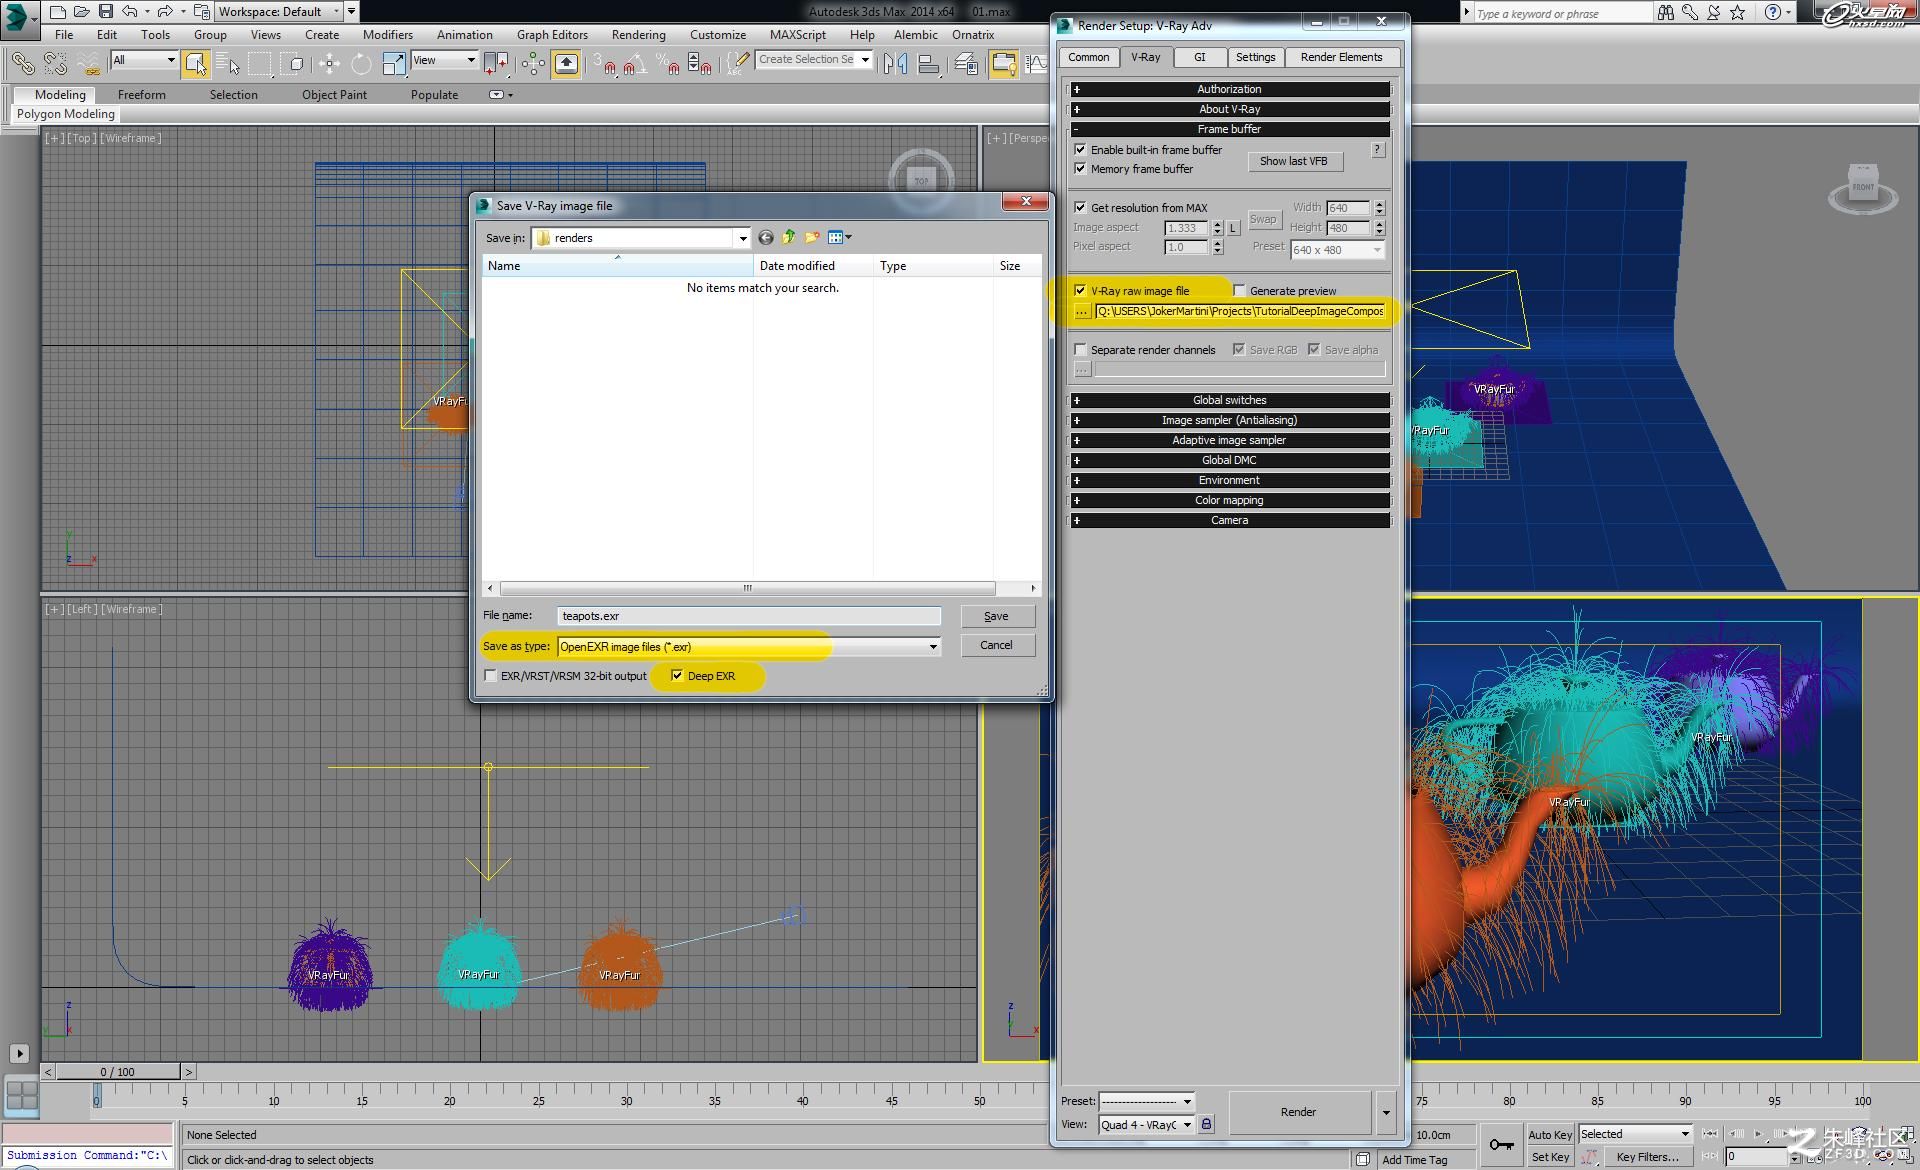This screenshot has height=1170, width=1920.
Task: Open the Layer Manager icon
Action: pyautogui.click(x=966, y=64)
